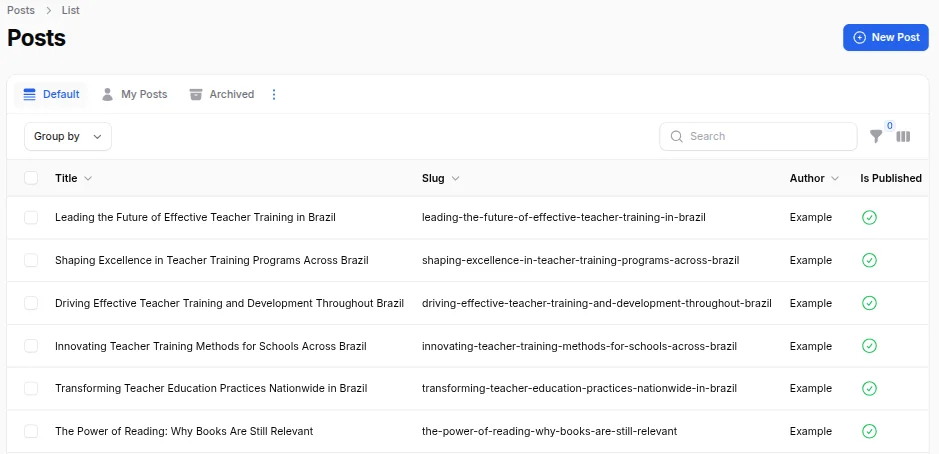Open post Leading the Future of Effective Teacher Training in Brazil
Viewport: 939px width, 454px height.
click(195, 217)
